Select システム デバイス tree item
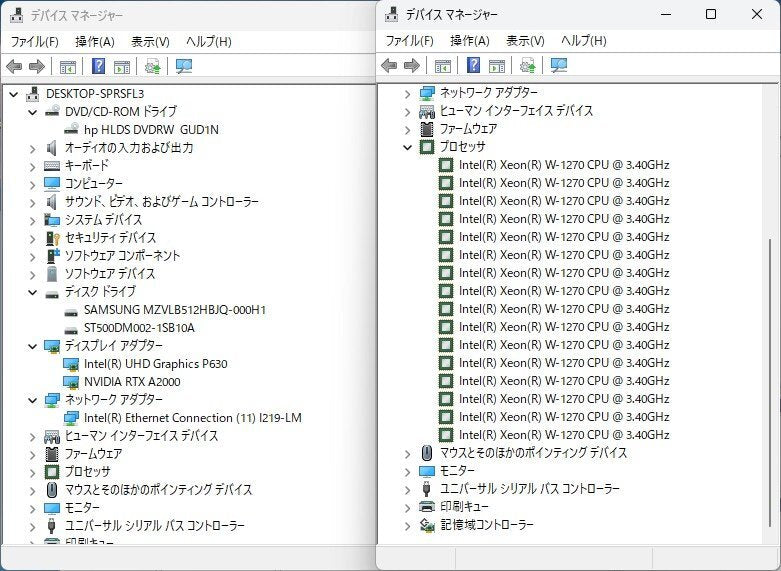The image size is (781, 571). 104,220
